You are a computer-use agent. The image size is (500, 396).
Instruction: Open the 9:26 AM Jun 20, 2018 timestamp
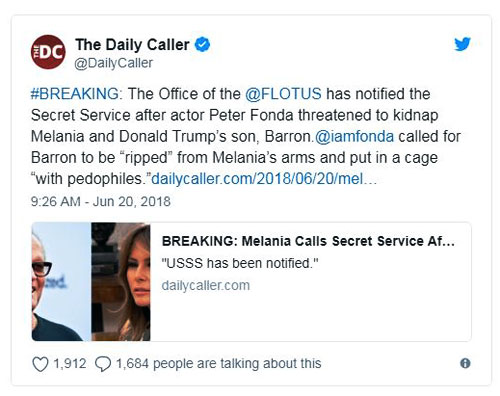pyautogui.click(x=101, y=201)
